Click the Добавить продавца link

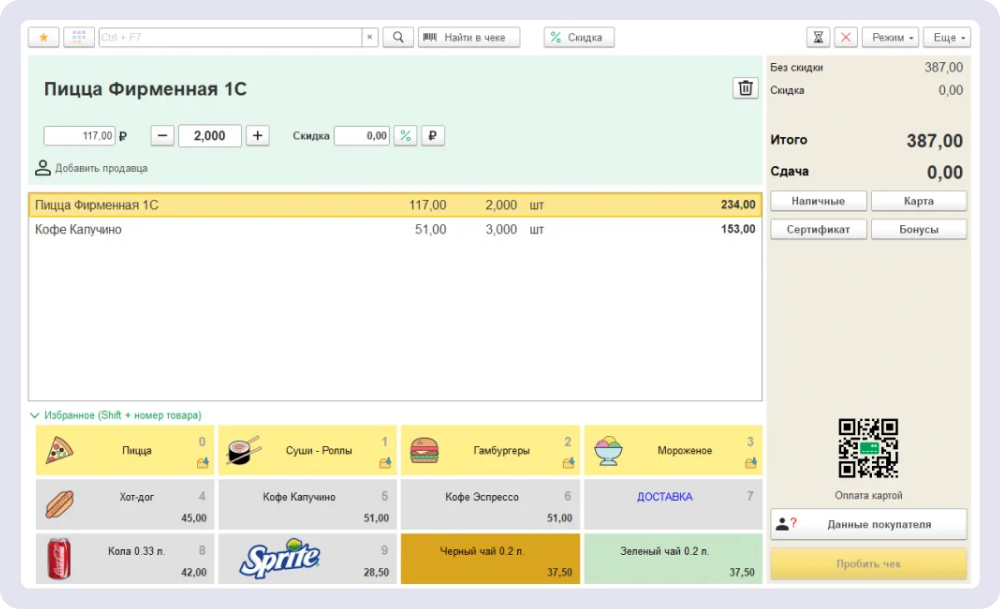click(100, 168)
